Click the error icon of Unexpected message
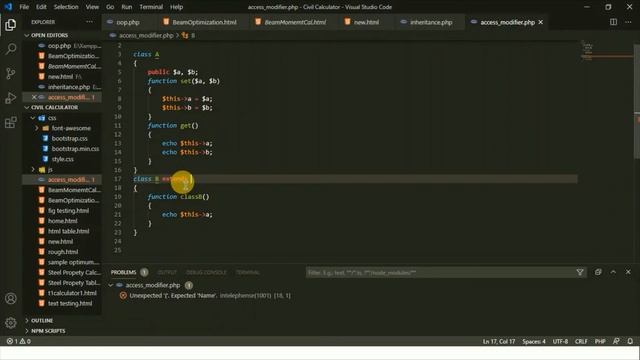 (x=123, y=296)
